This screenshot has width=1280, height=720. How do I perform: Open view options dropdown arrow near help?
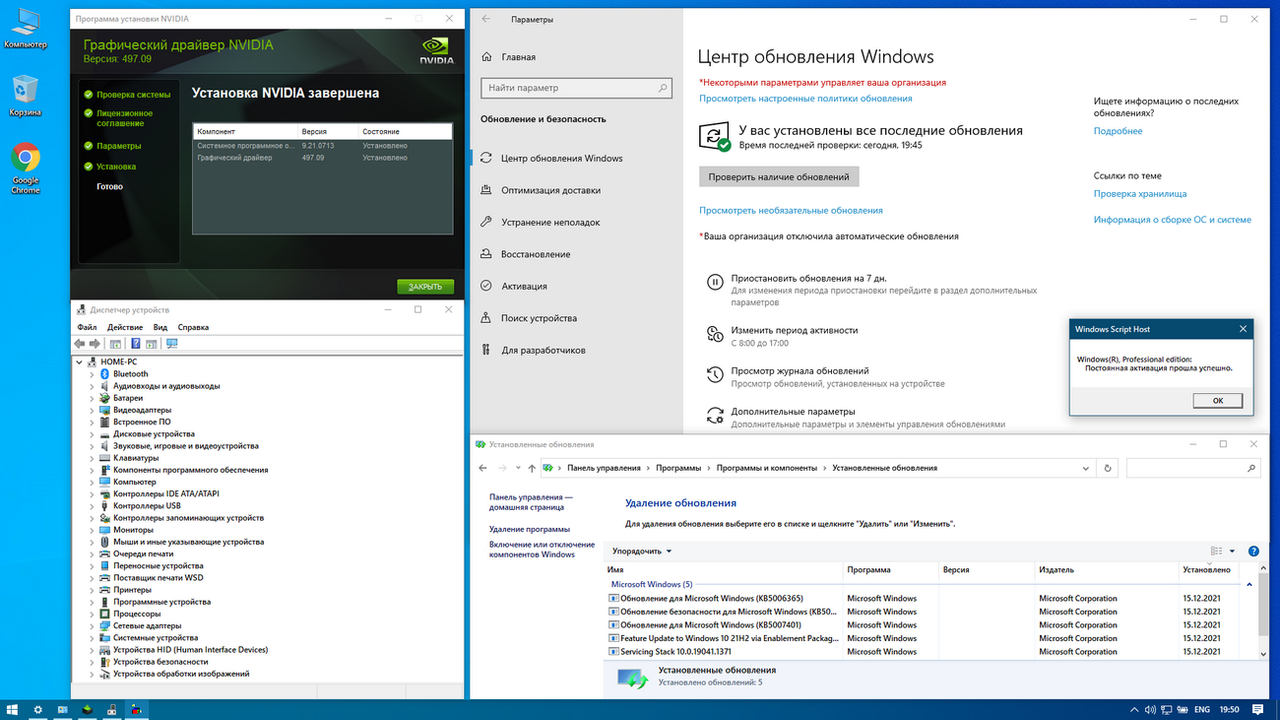(1232, 551)
